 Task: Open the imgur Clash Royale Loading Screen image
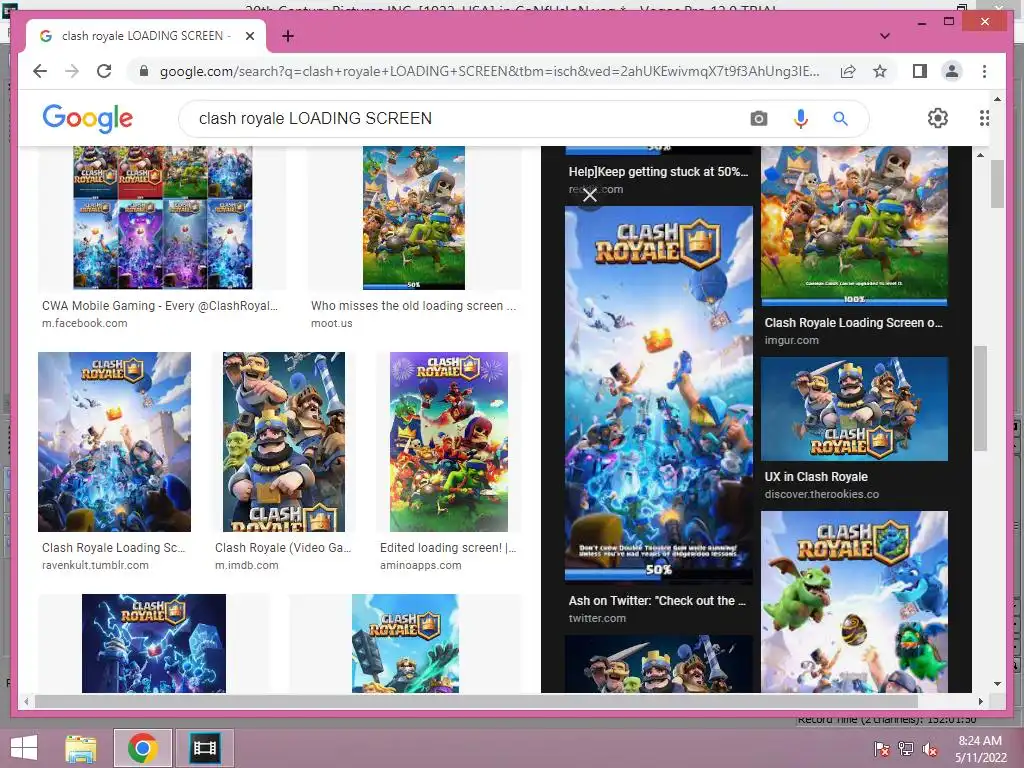tap(854, 226)
